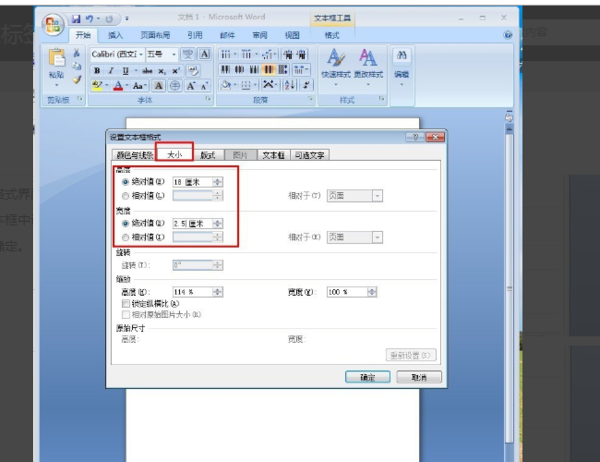Cut selection with the scissors icon
This screenshot has width=600, height=462.
click(77, 53)
